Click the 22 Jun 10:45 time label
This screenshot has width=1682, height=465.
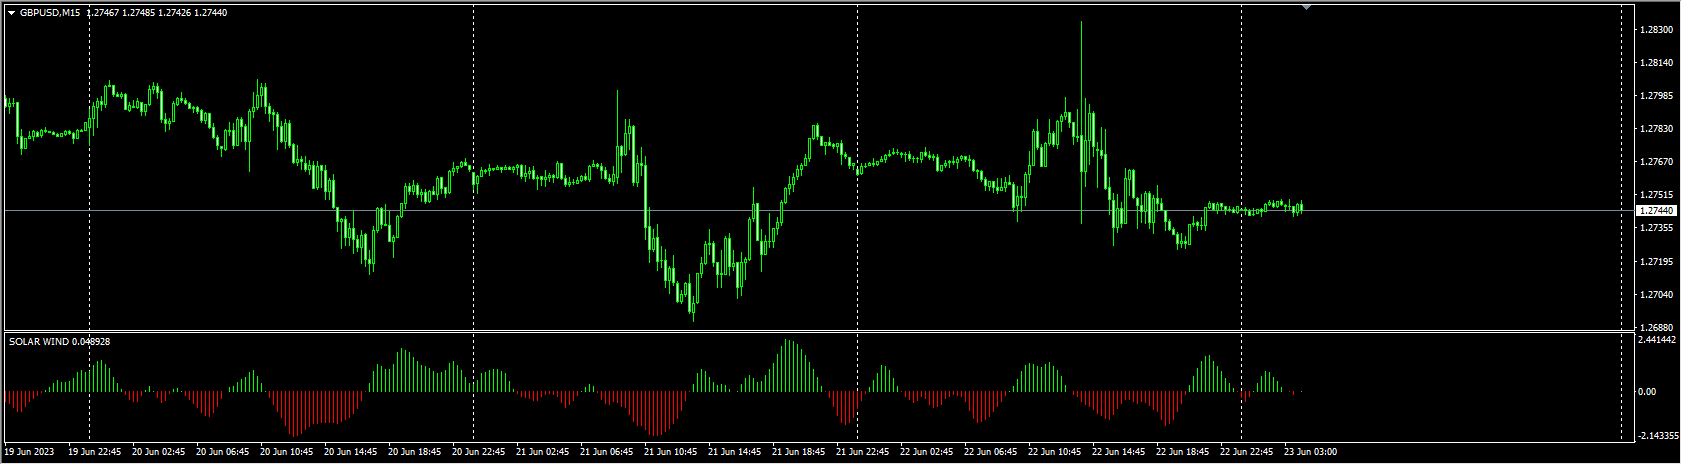(x=1055, y=452)
